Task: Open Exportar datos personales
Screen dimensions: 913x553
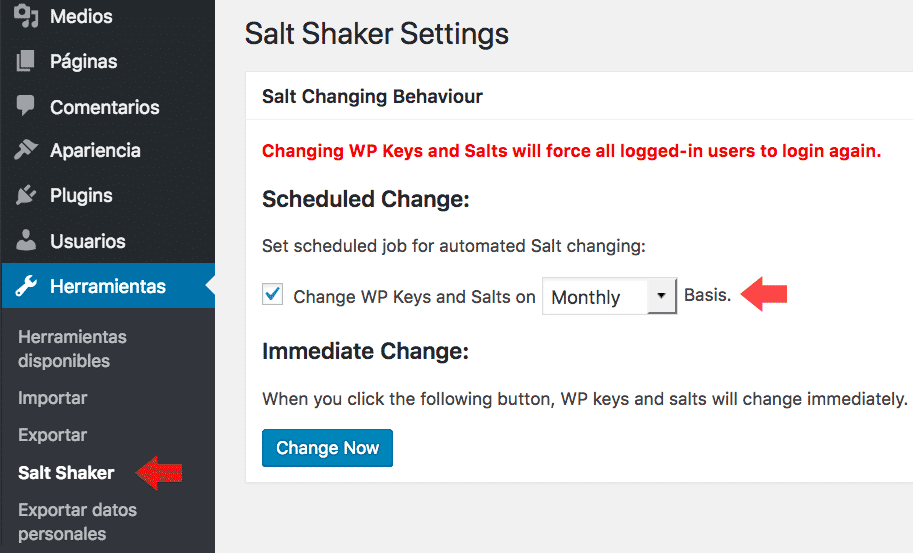Action: [77, 522]
